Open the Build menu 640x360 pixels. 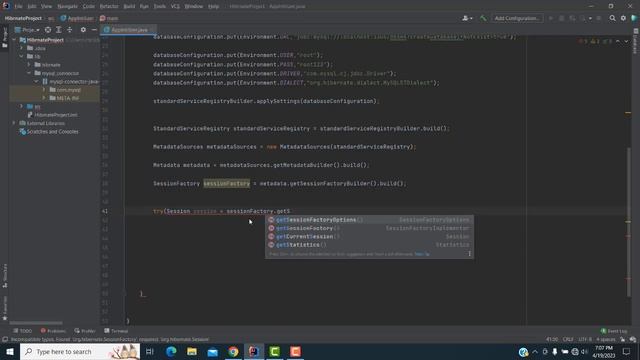pos(129,7)
